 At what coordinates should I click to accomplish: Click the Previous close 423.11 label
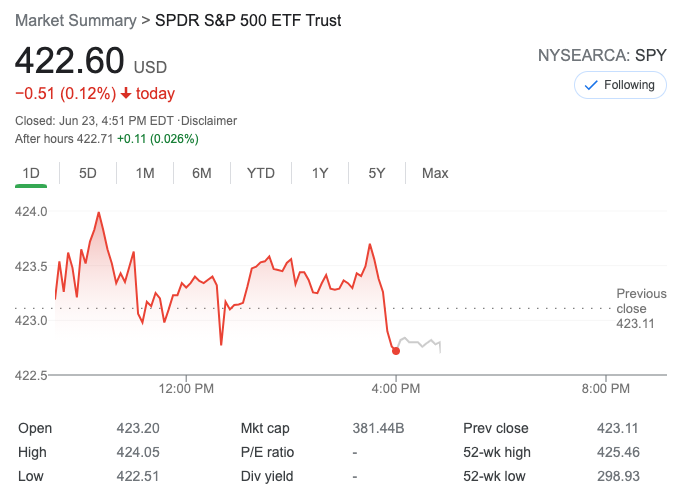[641, 308]
